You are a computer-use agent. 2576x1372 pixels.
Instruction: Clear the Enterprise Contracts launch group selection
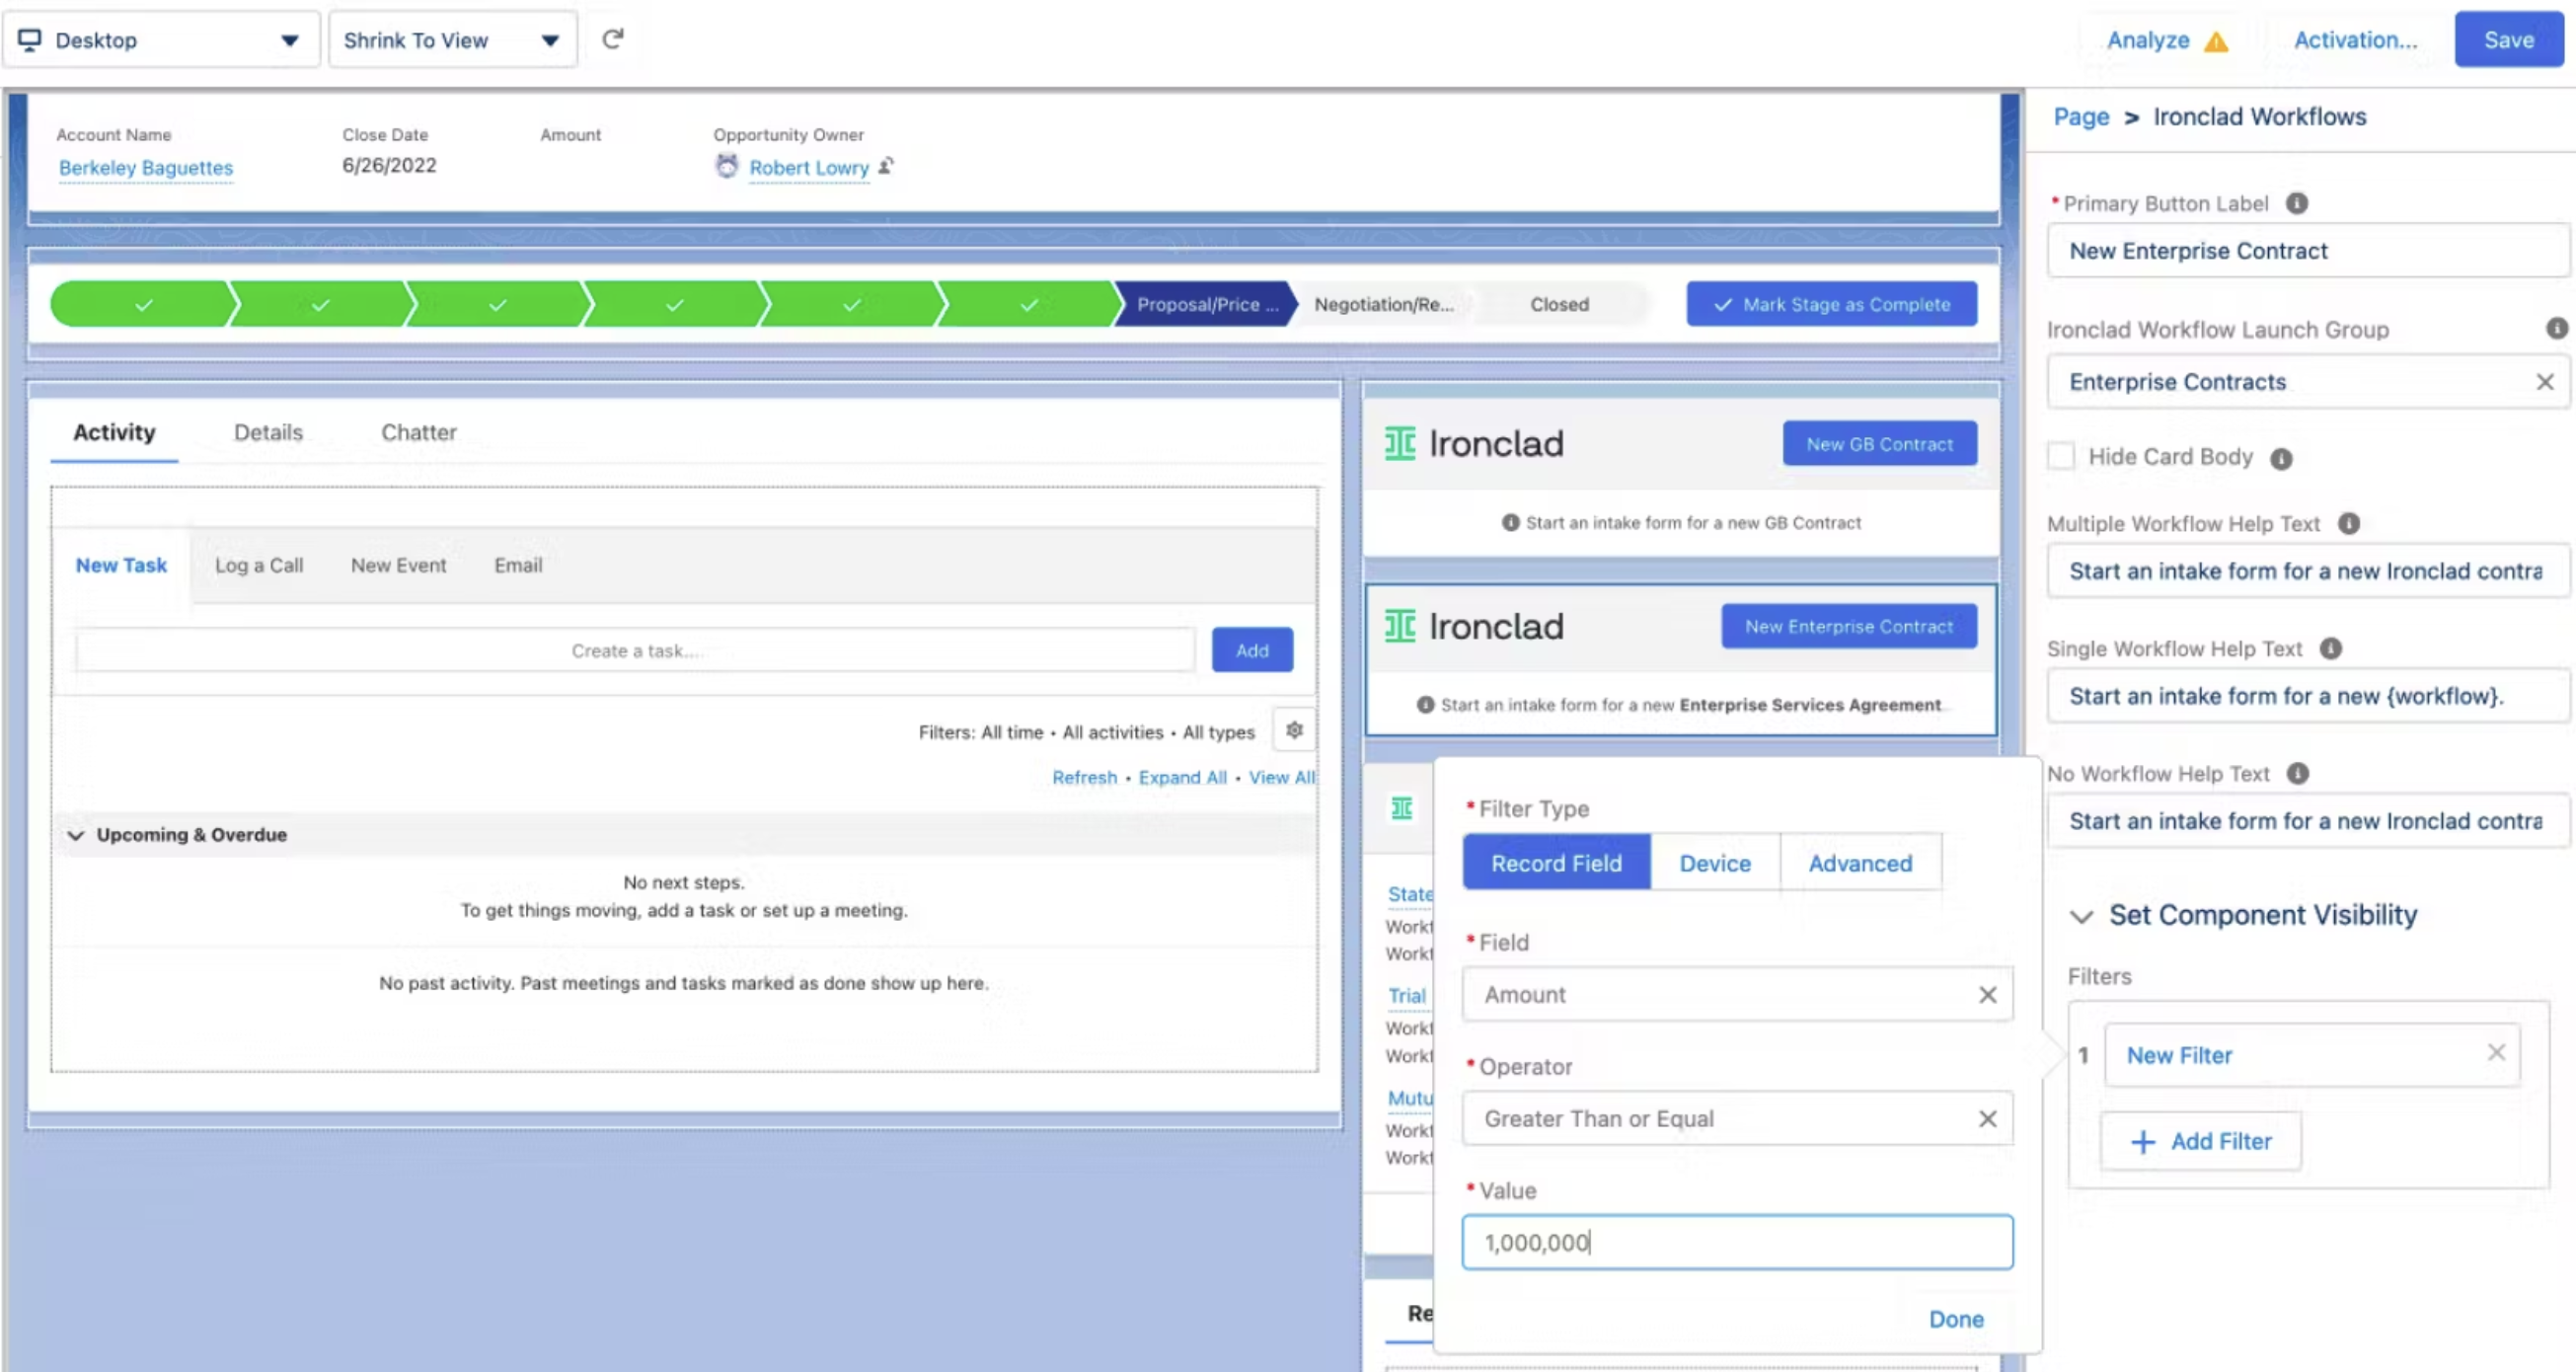pyautogui.click(x=2545, y=382)
